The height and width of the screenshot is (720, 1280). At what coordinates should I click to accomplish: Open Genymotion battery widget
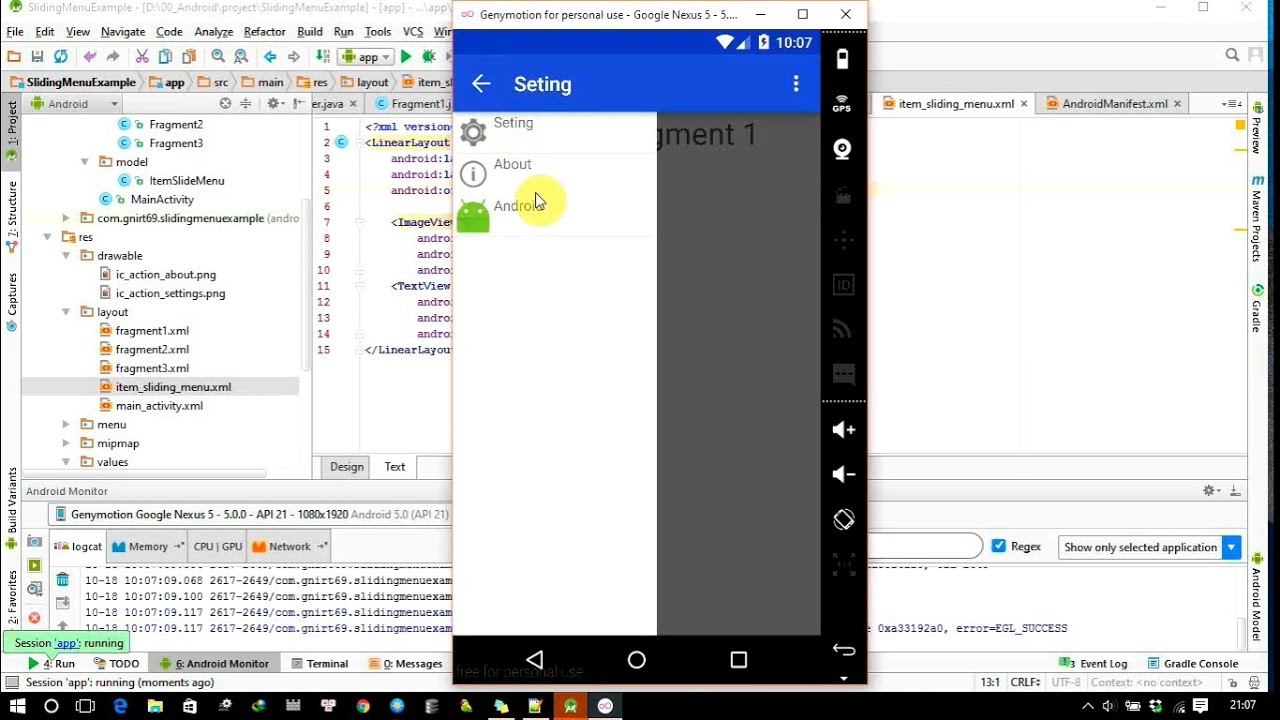coord(842,59)
